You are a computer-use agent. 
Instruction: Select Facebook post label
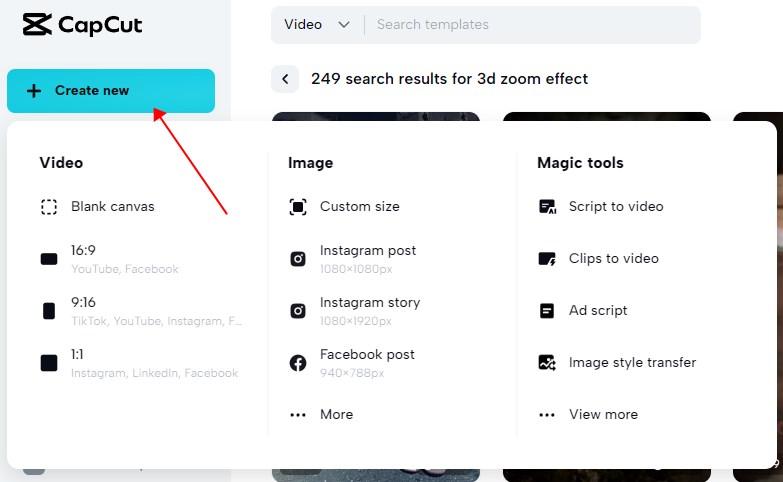pyautogui.click(x=368, y=354)
